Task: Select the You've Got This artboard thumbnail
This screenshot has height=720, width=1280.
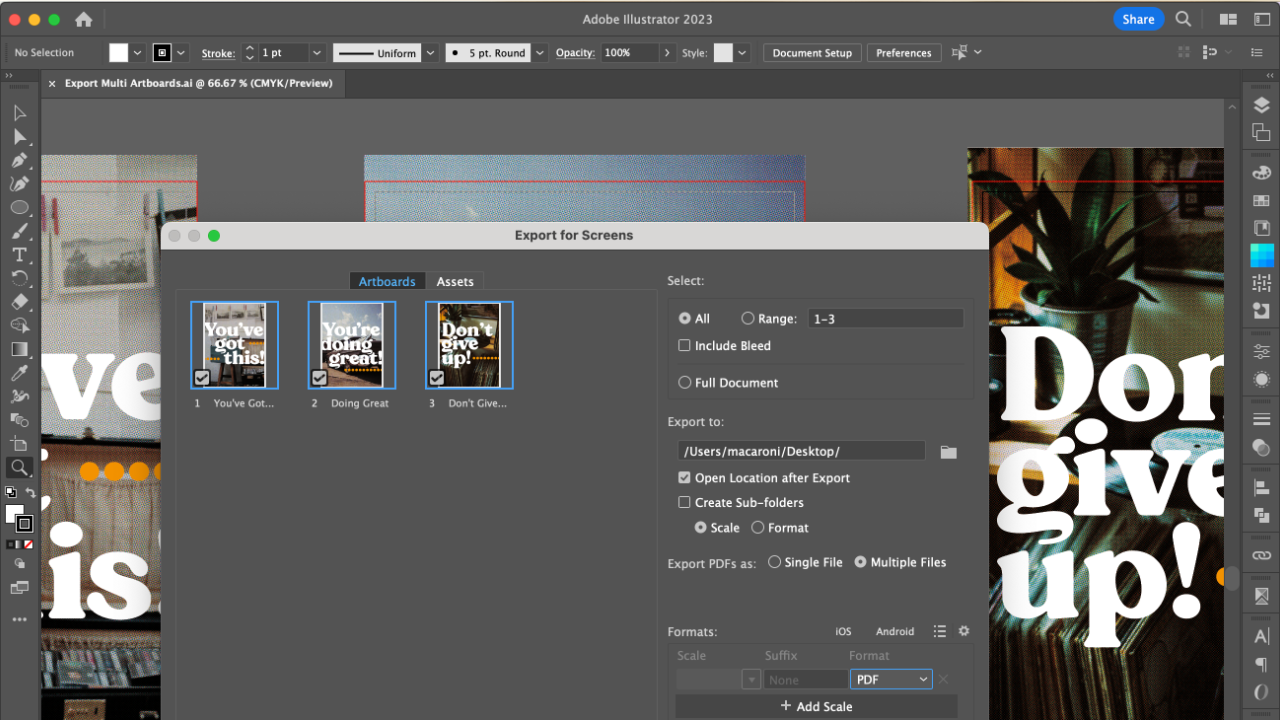Action: (234, 345)
